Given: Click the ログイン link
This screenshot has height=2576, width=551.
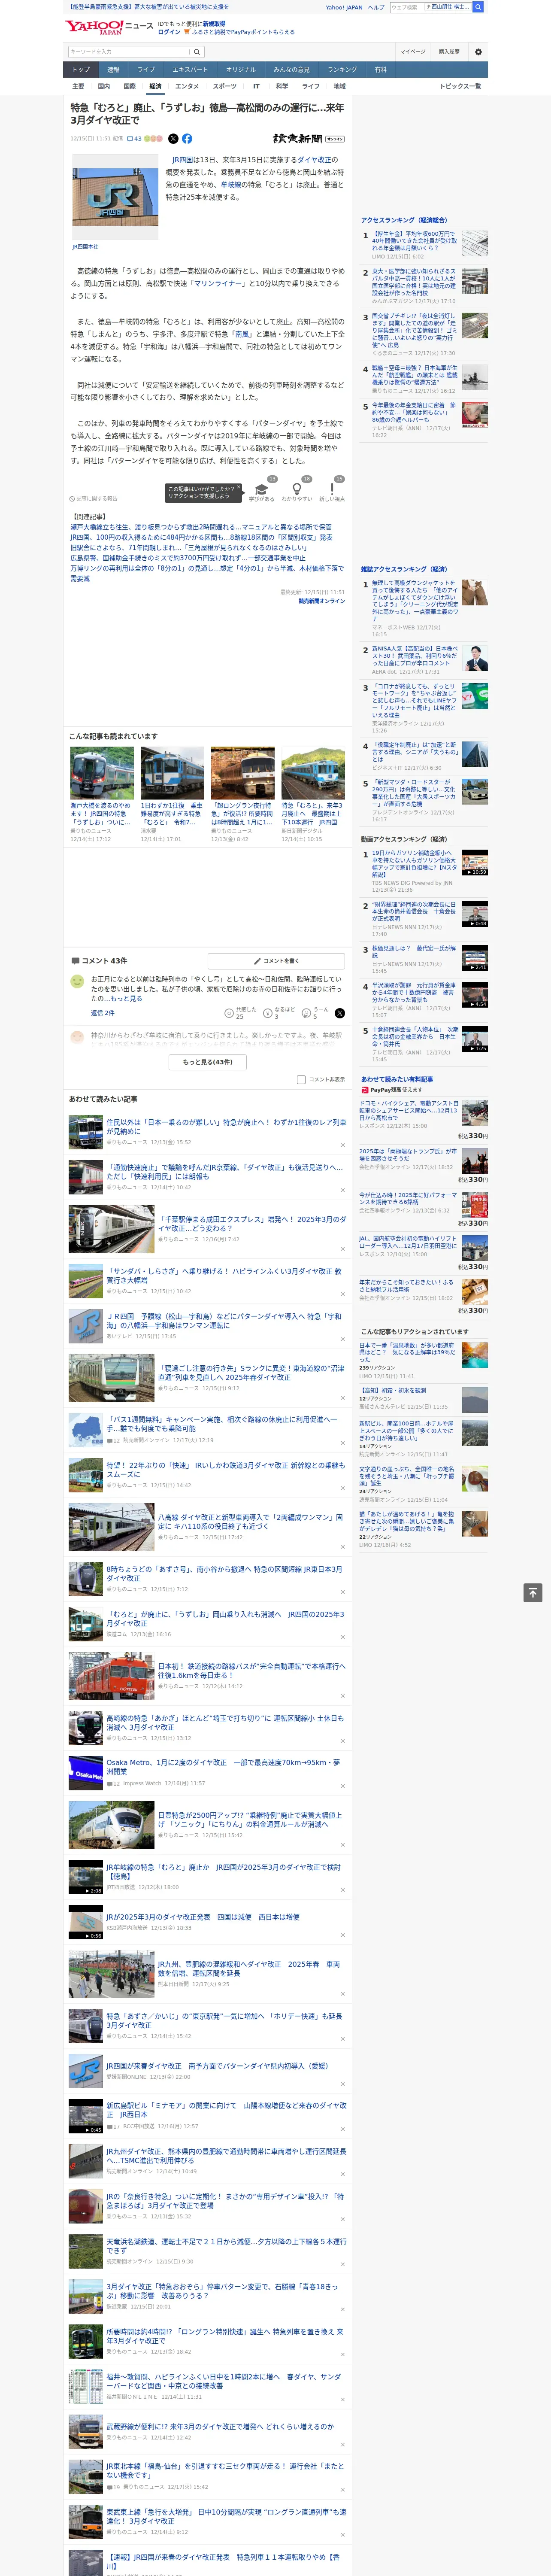Looking at the screenshot, I should (x=169, y=32).
